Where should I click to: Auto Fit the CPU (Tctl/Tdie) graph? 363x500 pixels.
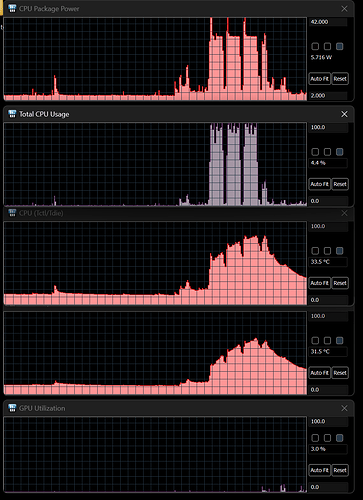pyautogui.click(x=319, y=283)
